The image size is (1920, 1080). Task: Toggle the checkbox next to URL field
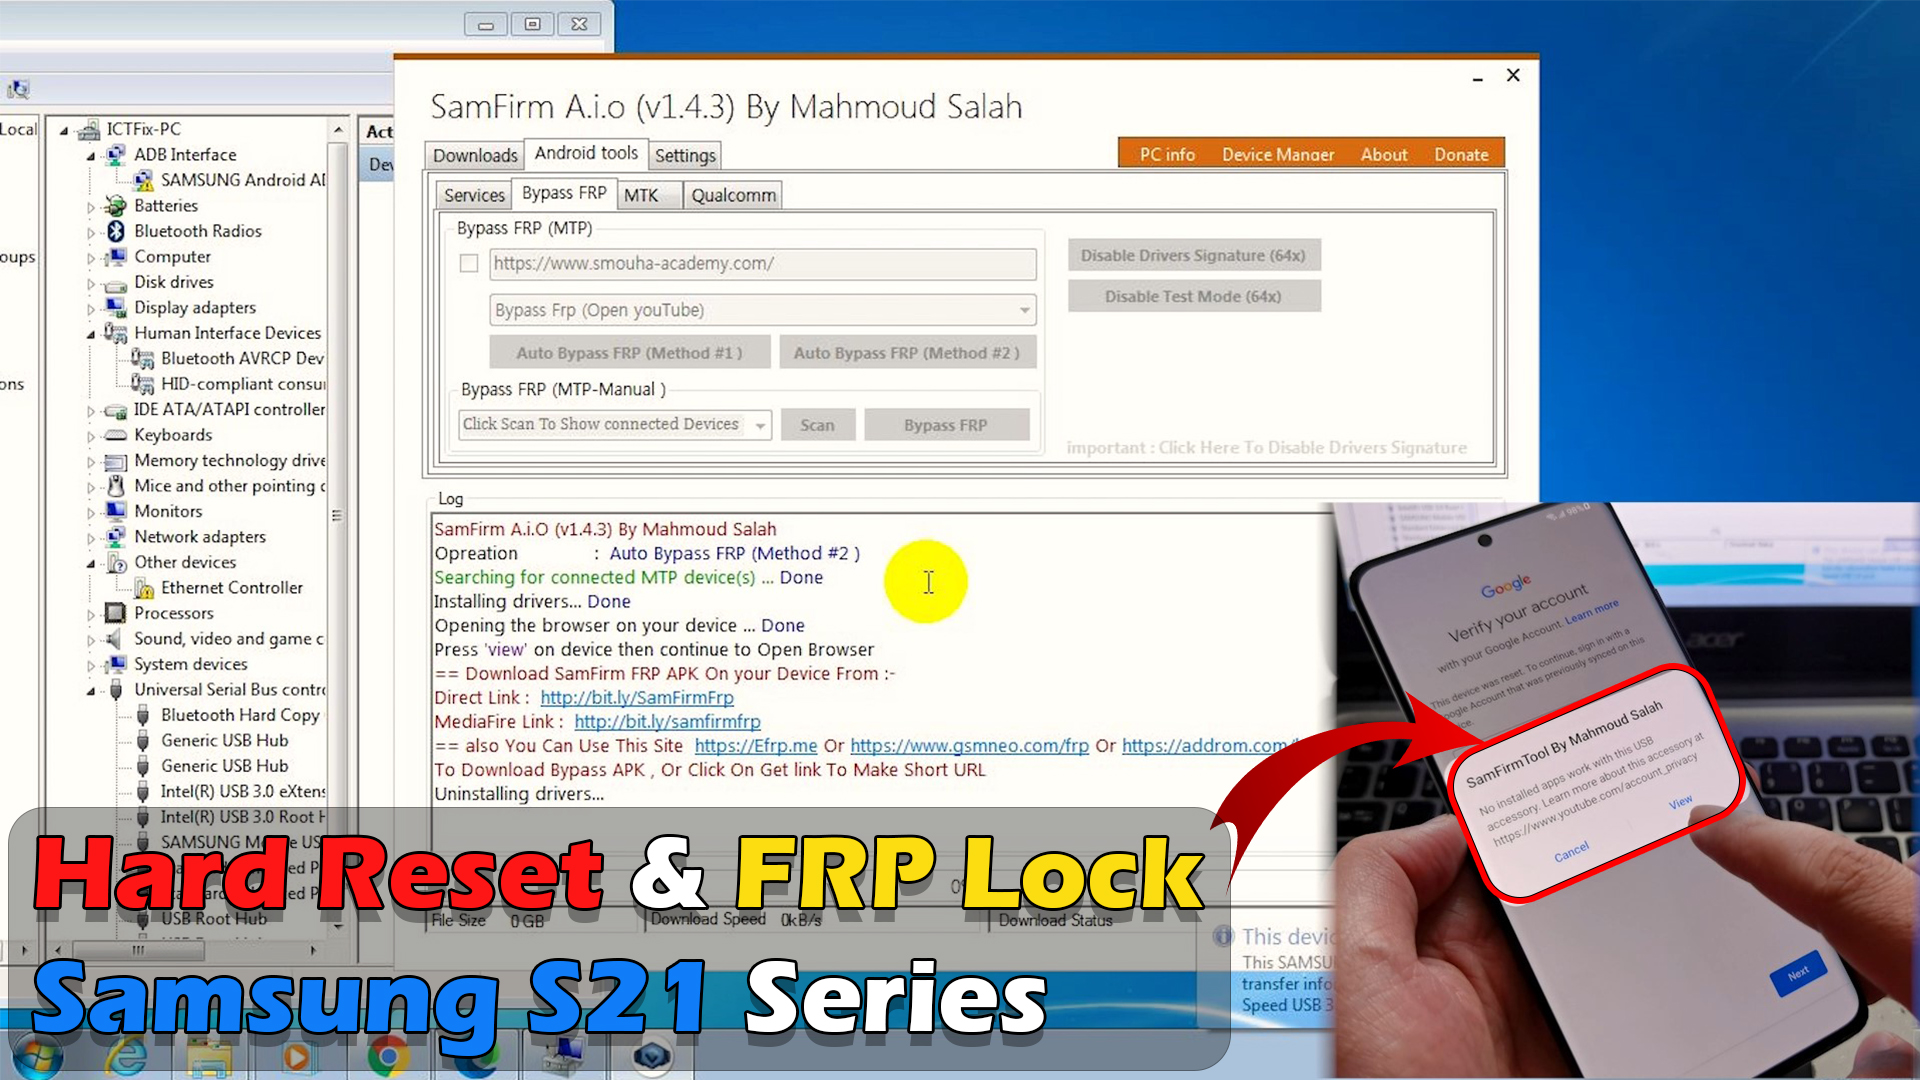tap(468, 262)
